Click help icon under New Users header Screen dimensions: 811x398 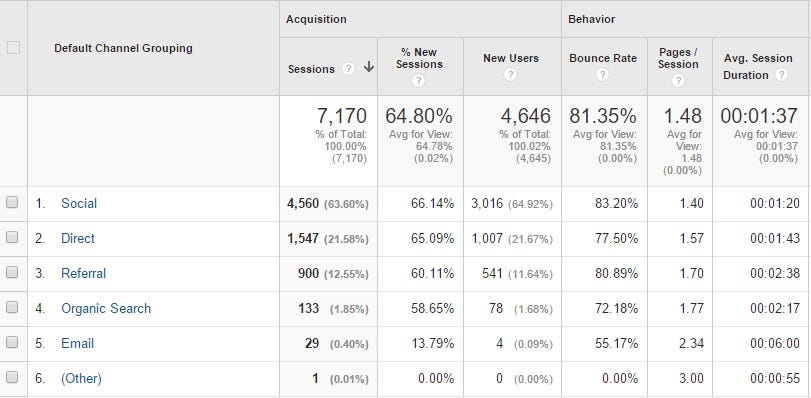tap(510, 75)
